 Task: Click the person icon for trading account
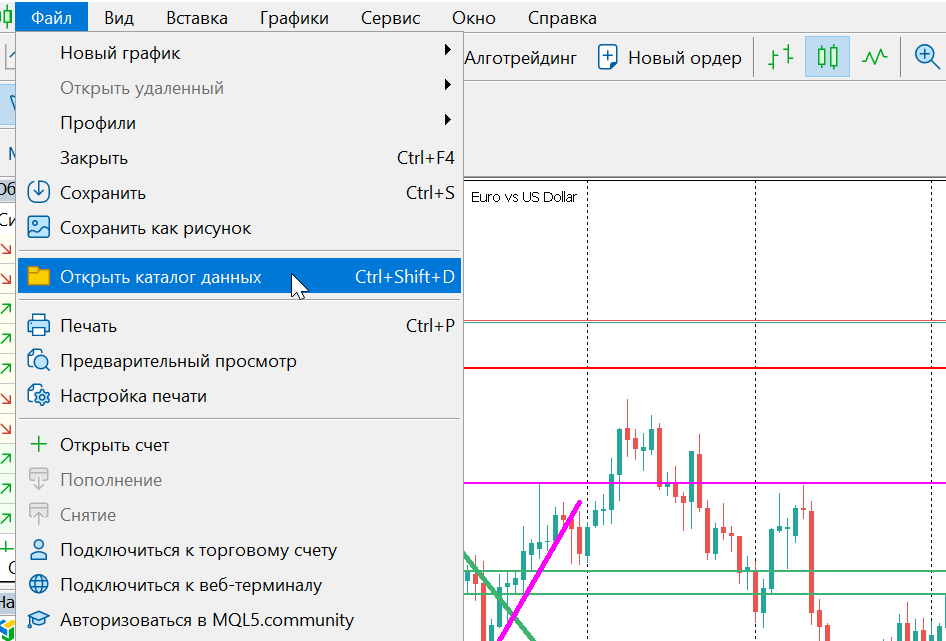(x=39, y=549)
